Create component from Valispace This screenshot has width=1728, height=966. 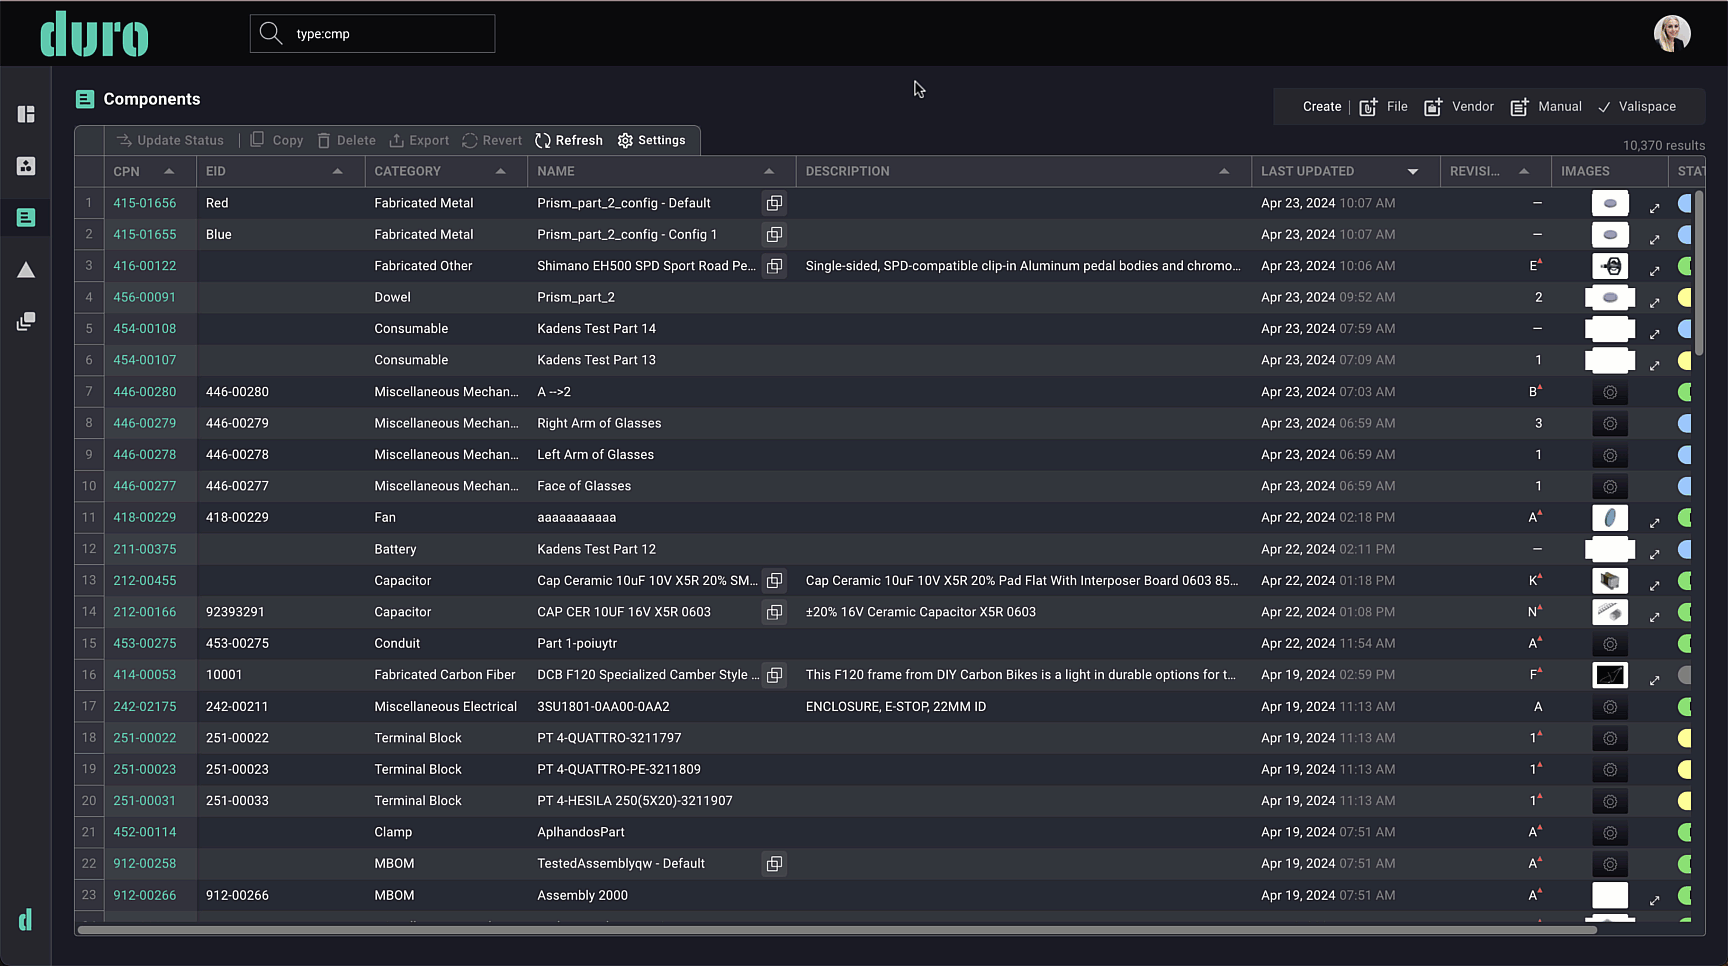click(1637, 107)
